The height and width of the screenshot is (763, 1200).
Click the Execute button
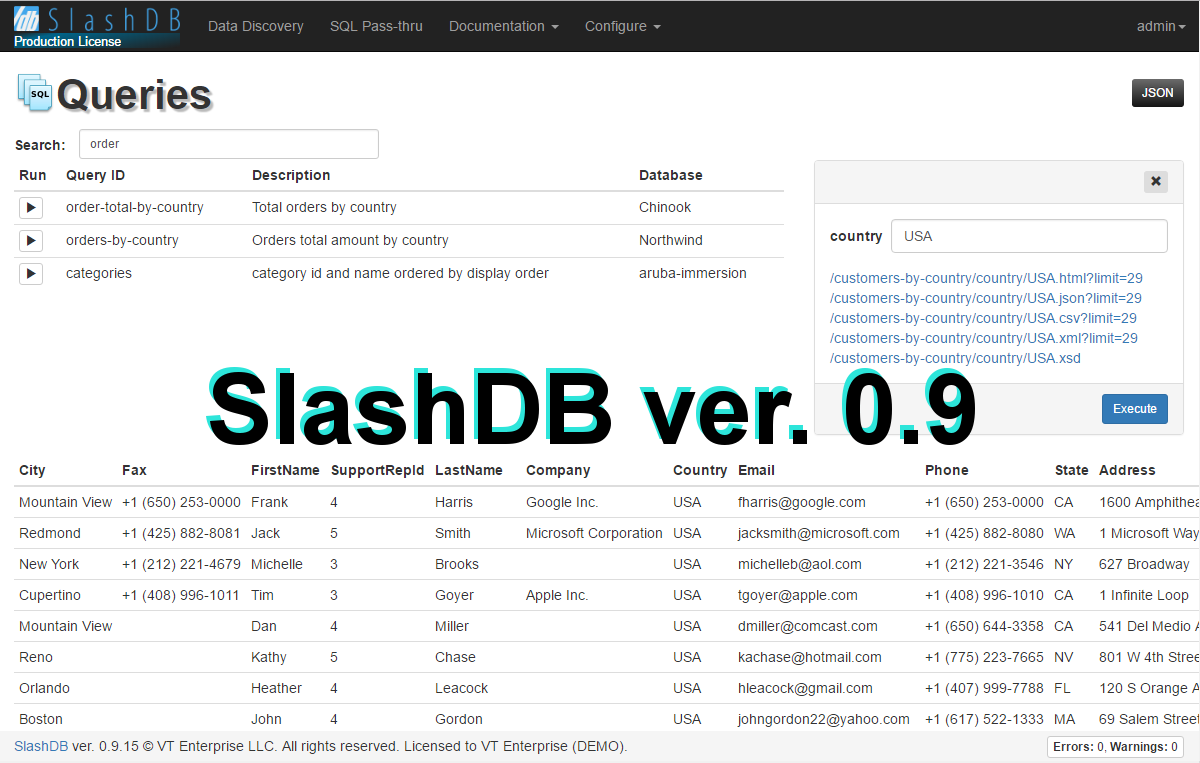1135,409
